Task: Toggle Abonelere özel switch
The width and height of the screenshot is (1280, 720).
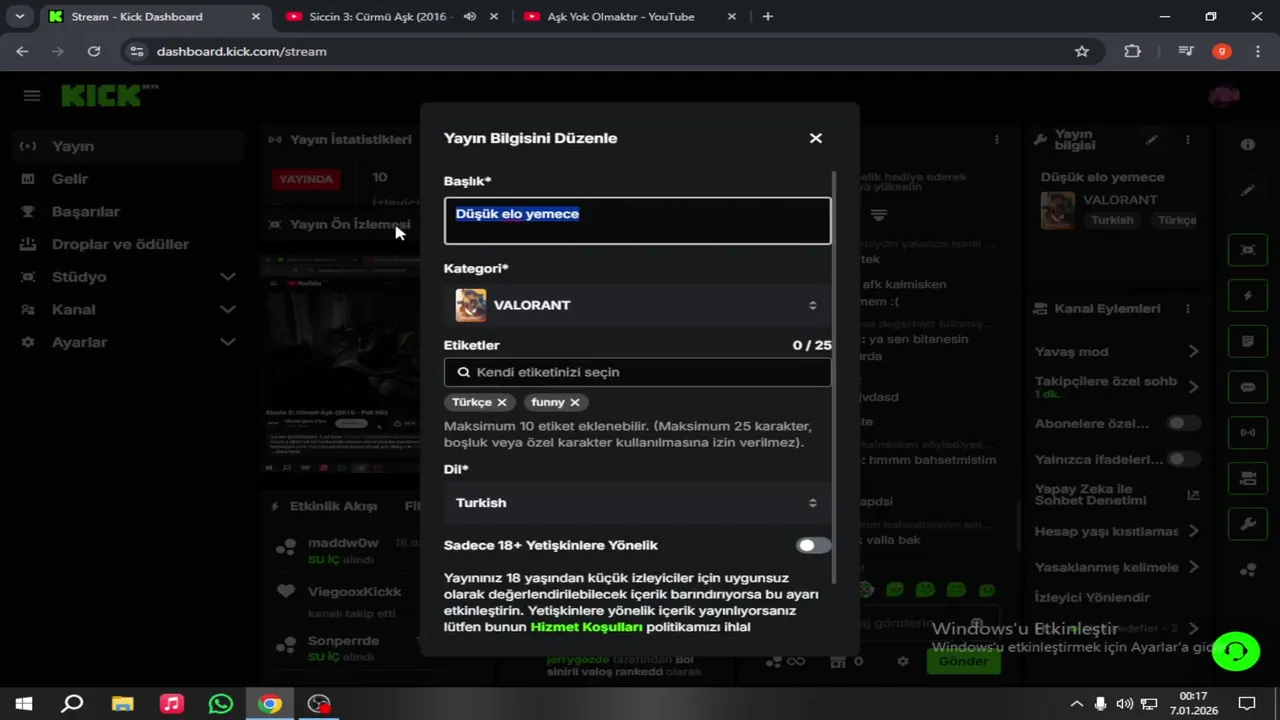Action: pyautogui.click(x=1183, y=423)
